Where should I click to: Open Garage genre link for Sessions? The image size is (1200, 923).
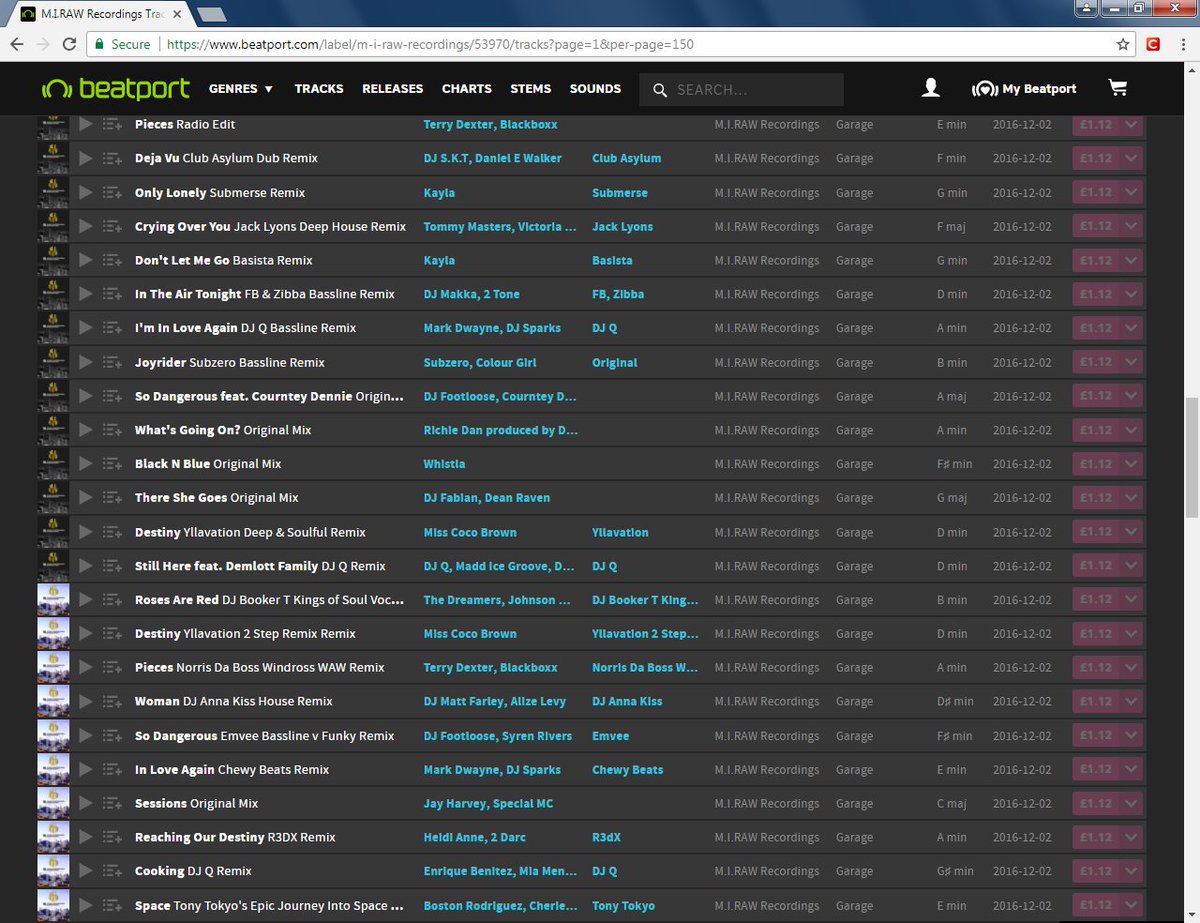[x=854, y=803]
